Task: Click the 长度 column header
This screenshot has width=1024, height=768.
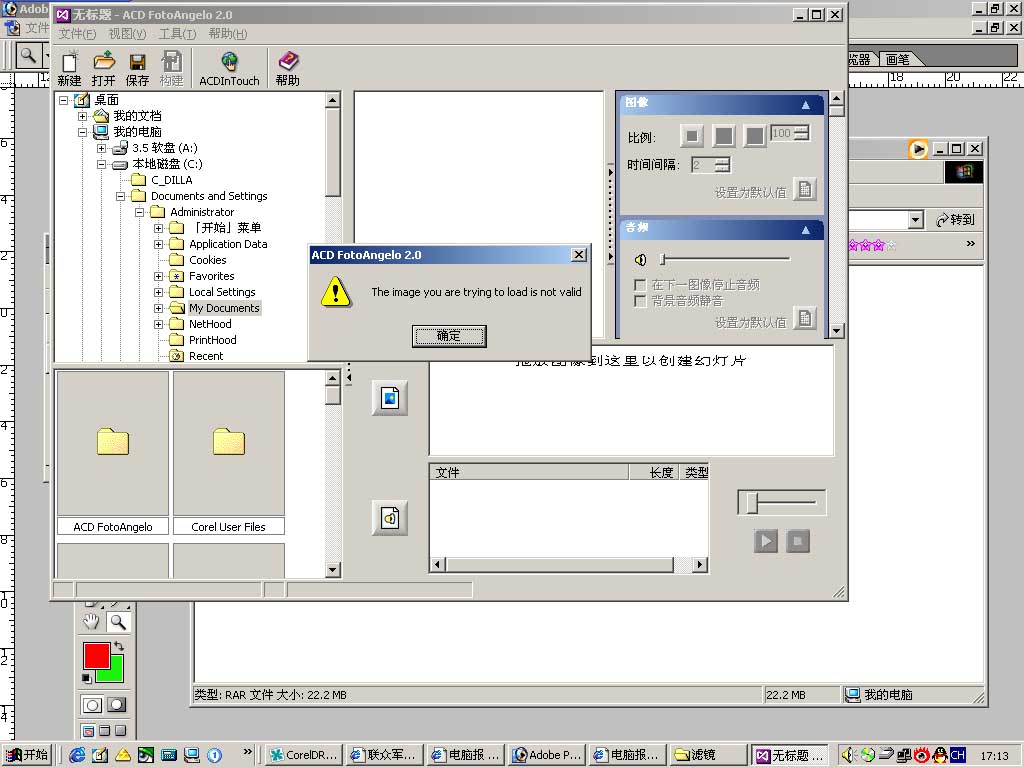Action: (654, 472)
